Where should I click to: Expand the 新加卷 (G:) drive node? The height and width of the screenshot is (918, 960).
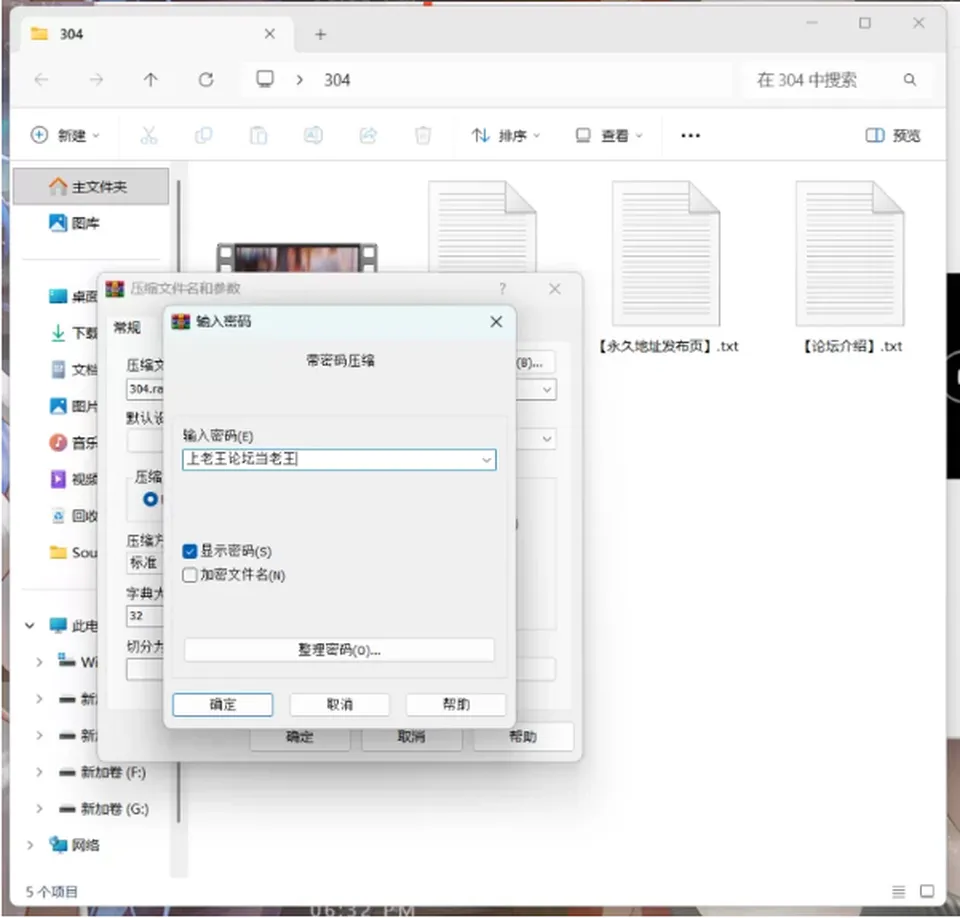coord(39,809)
